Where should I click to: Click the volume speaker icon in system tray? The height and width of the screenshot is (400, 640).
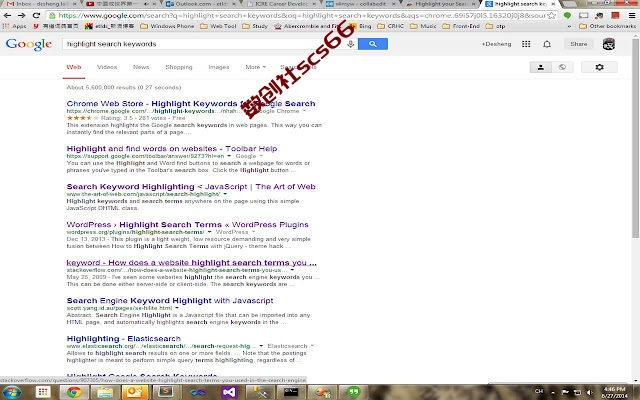pyautogui.click(x=589, y=393)
